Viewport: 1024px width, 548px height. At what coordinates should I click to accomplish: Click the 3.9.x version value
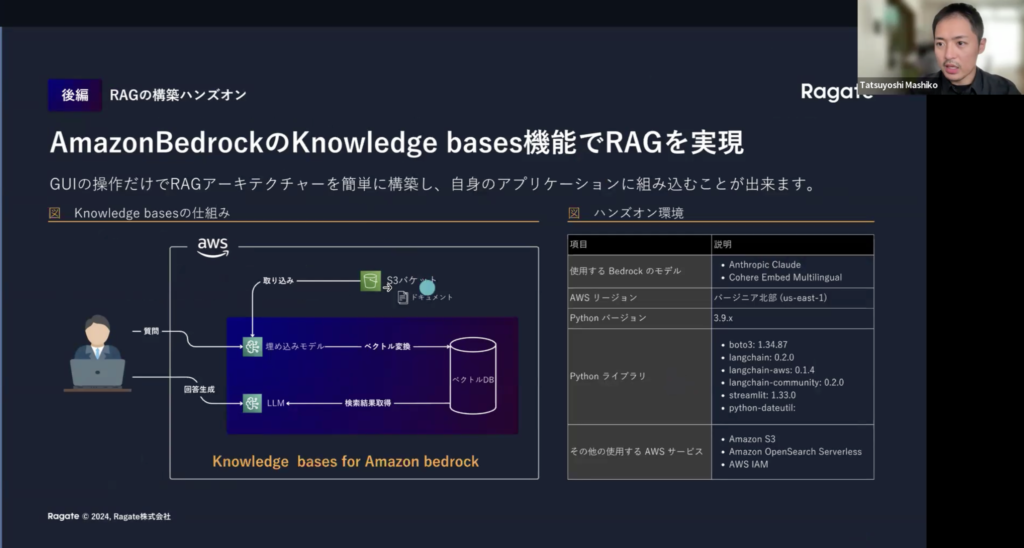(x=724, y=318)
